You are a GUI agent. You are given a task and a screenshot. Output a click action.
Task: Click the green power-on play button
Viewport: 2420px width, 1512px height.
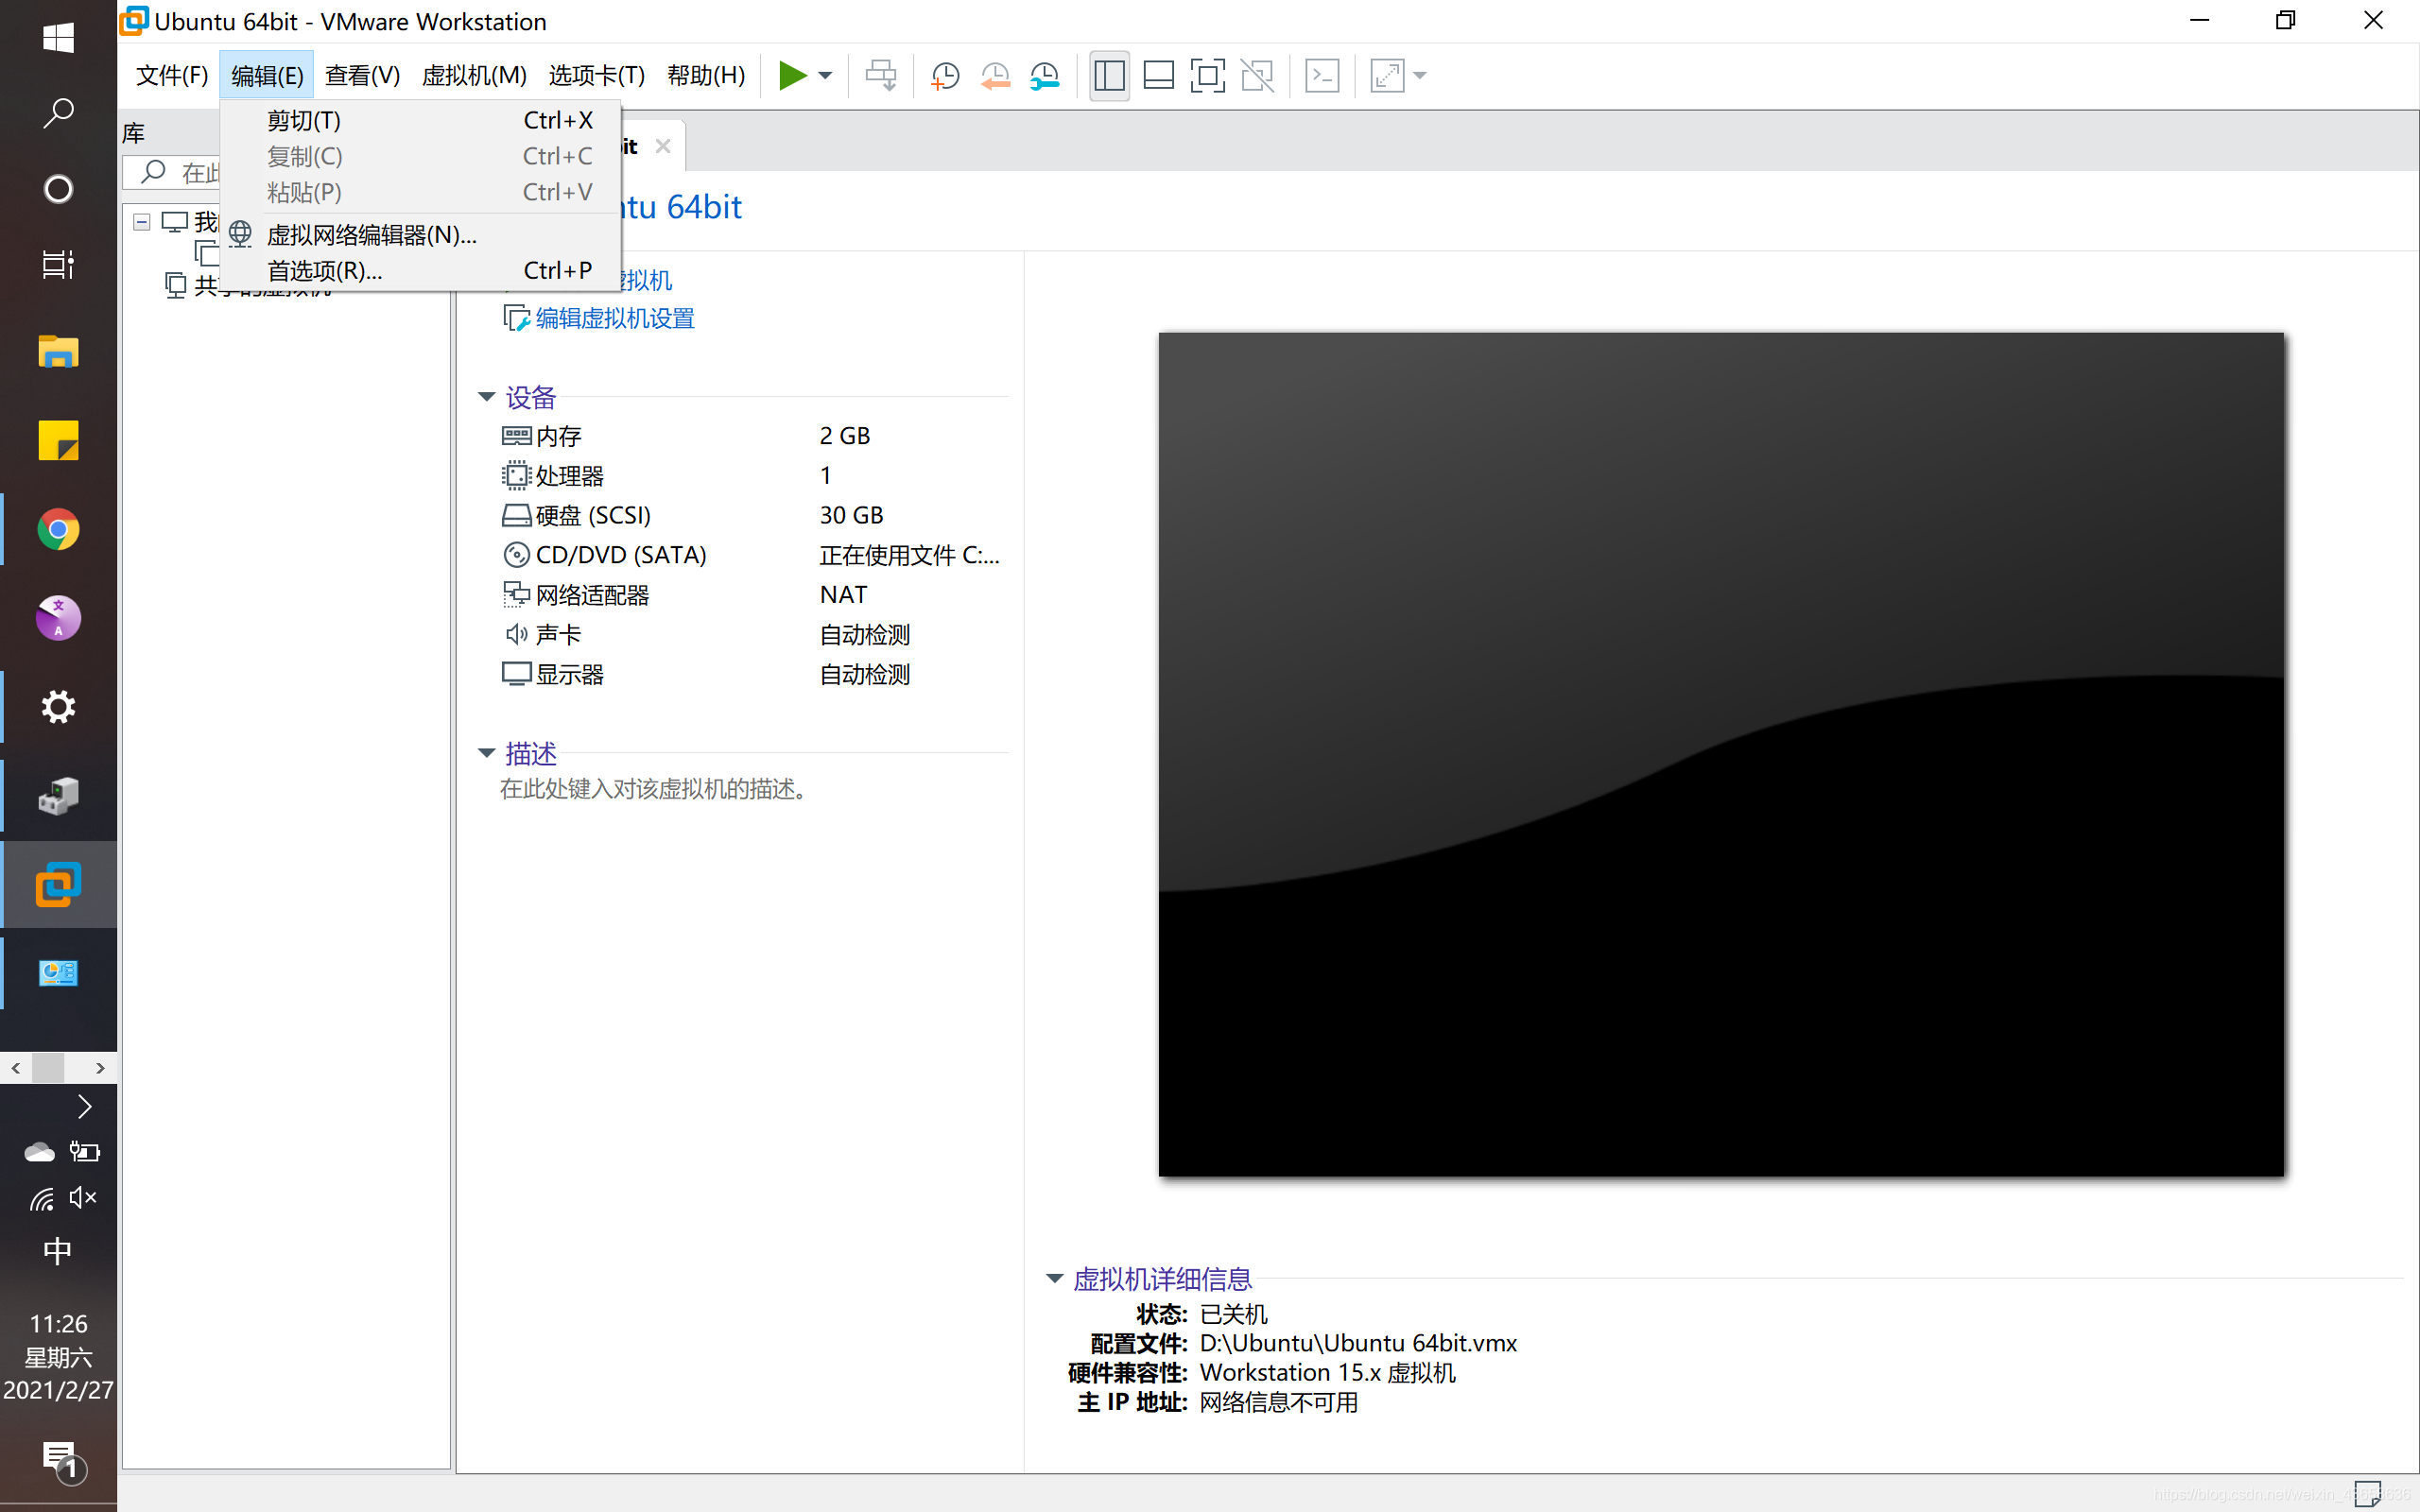[791, 76]
